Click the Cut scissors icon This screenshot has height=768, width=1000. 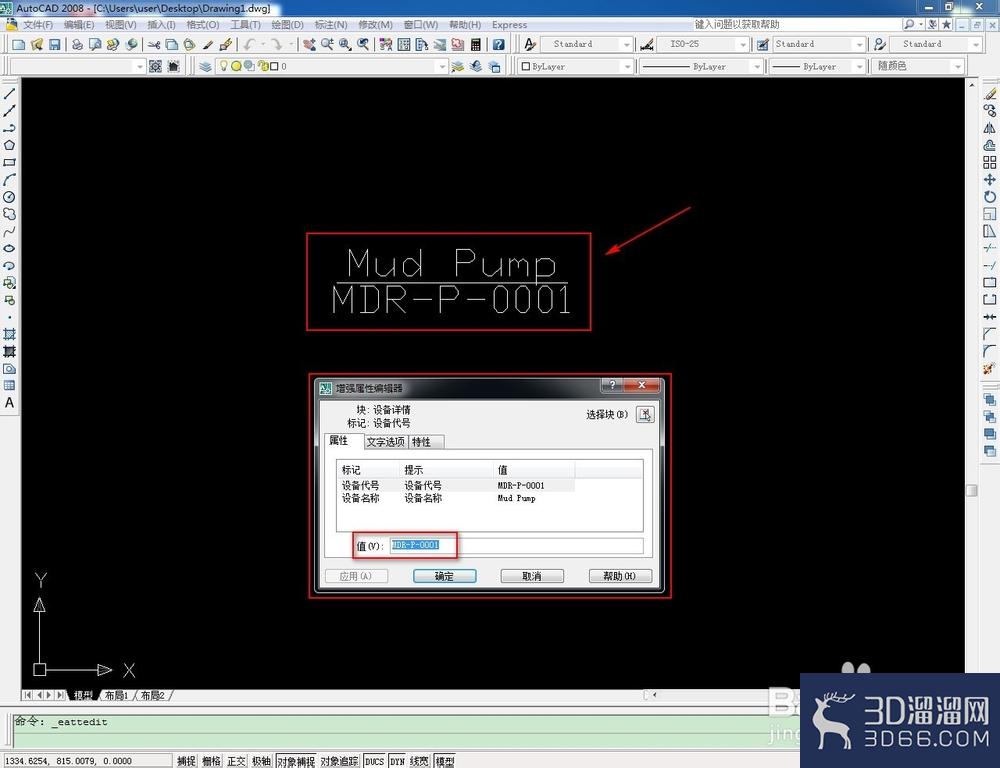coord(154,45)
